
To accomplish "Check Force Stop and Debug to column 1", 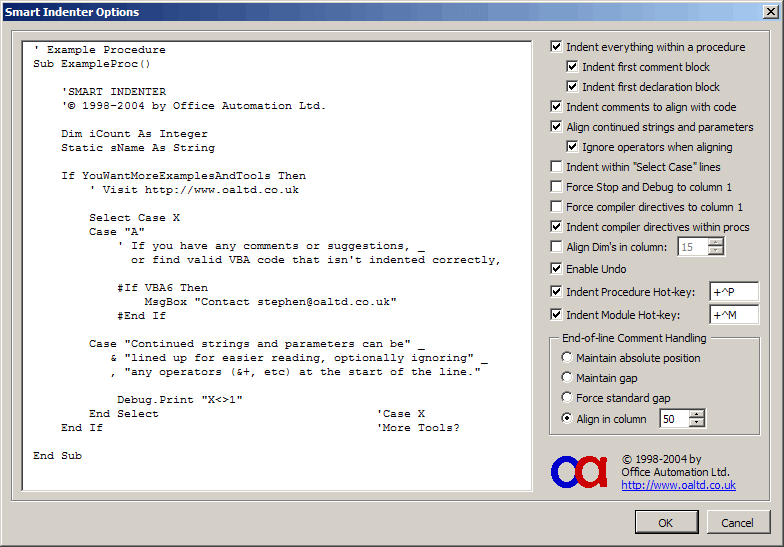I will click(x=556, y=186).
